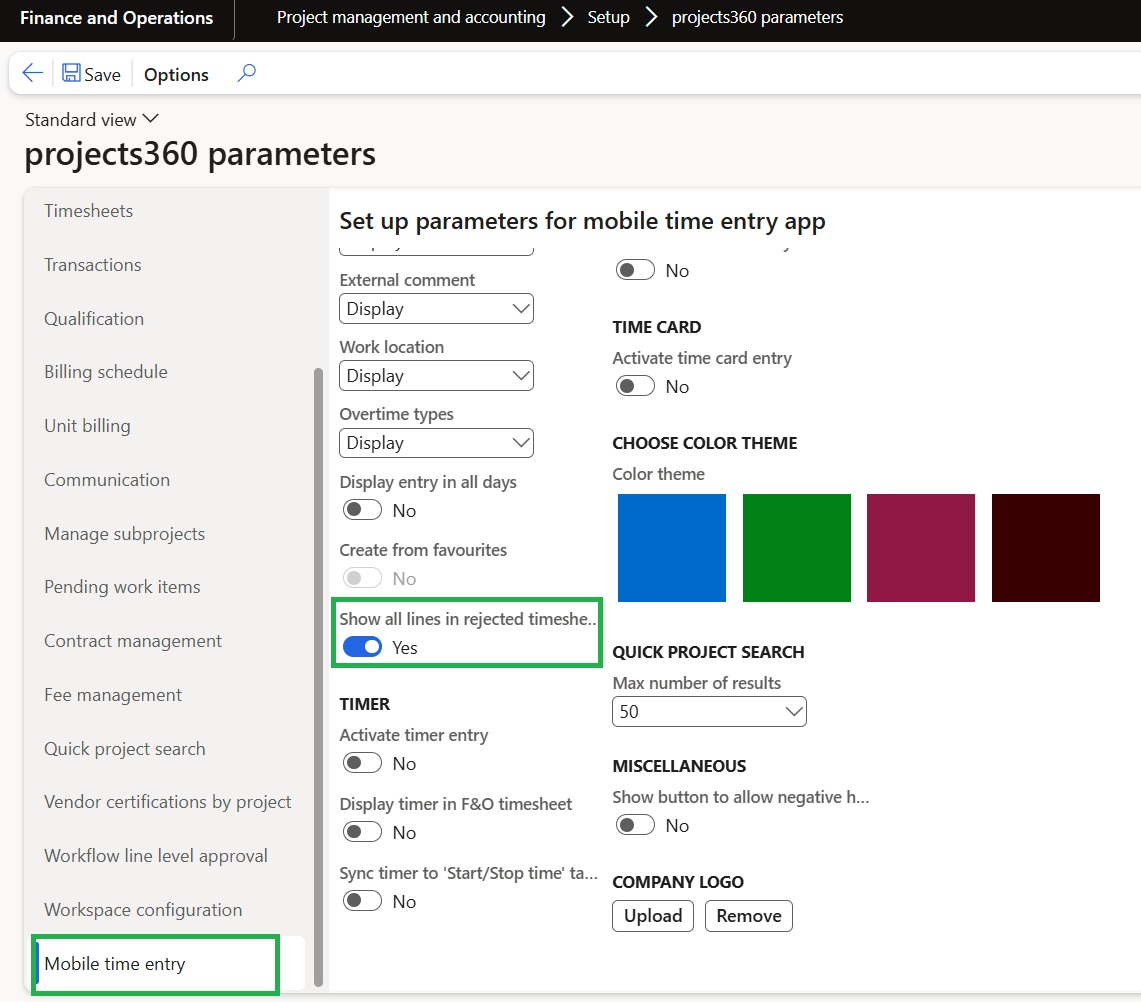The image size is (1141, 1002).
Task: Click the Save disk icon
Action: (72, 74)
